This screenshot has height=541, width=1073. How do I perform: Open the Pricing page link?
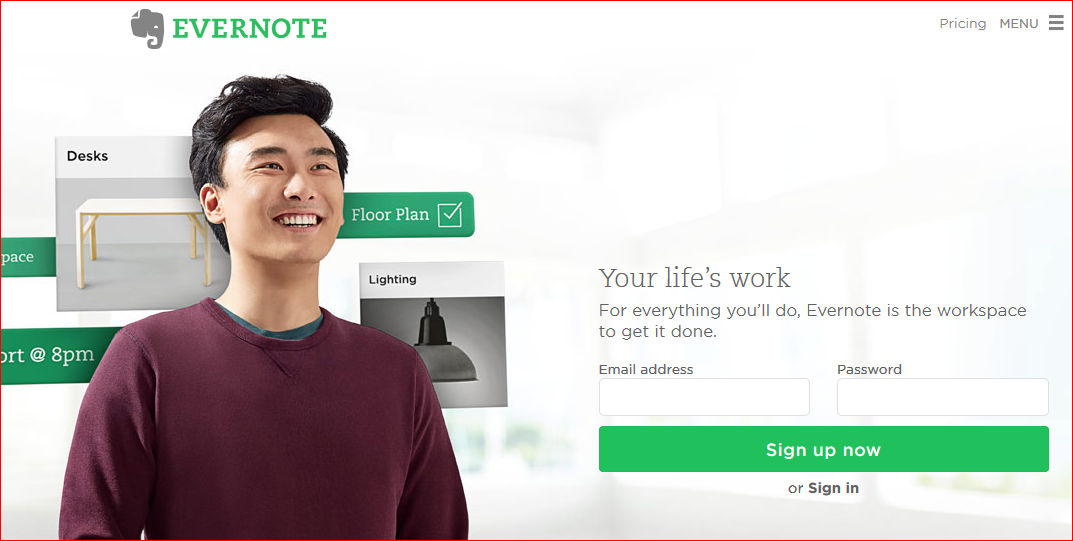coord(963,23)
